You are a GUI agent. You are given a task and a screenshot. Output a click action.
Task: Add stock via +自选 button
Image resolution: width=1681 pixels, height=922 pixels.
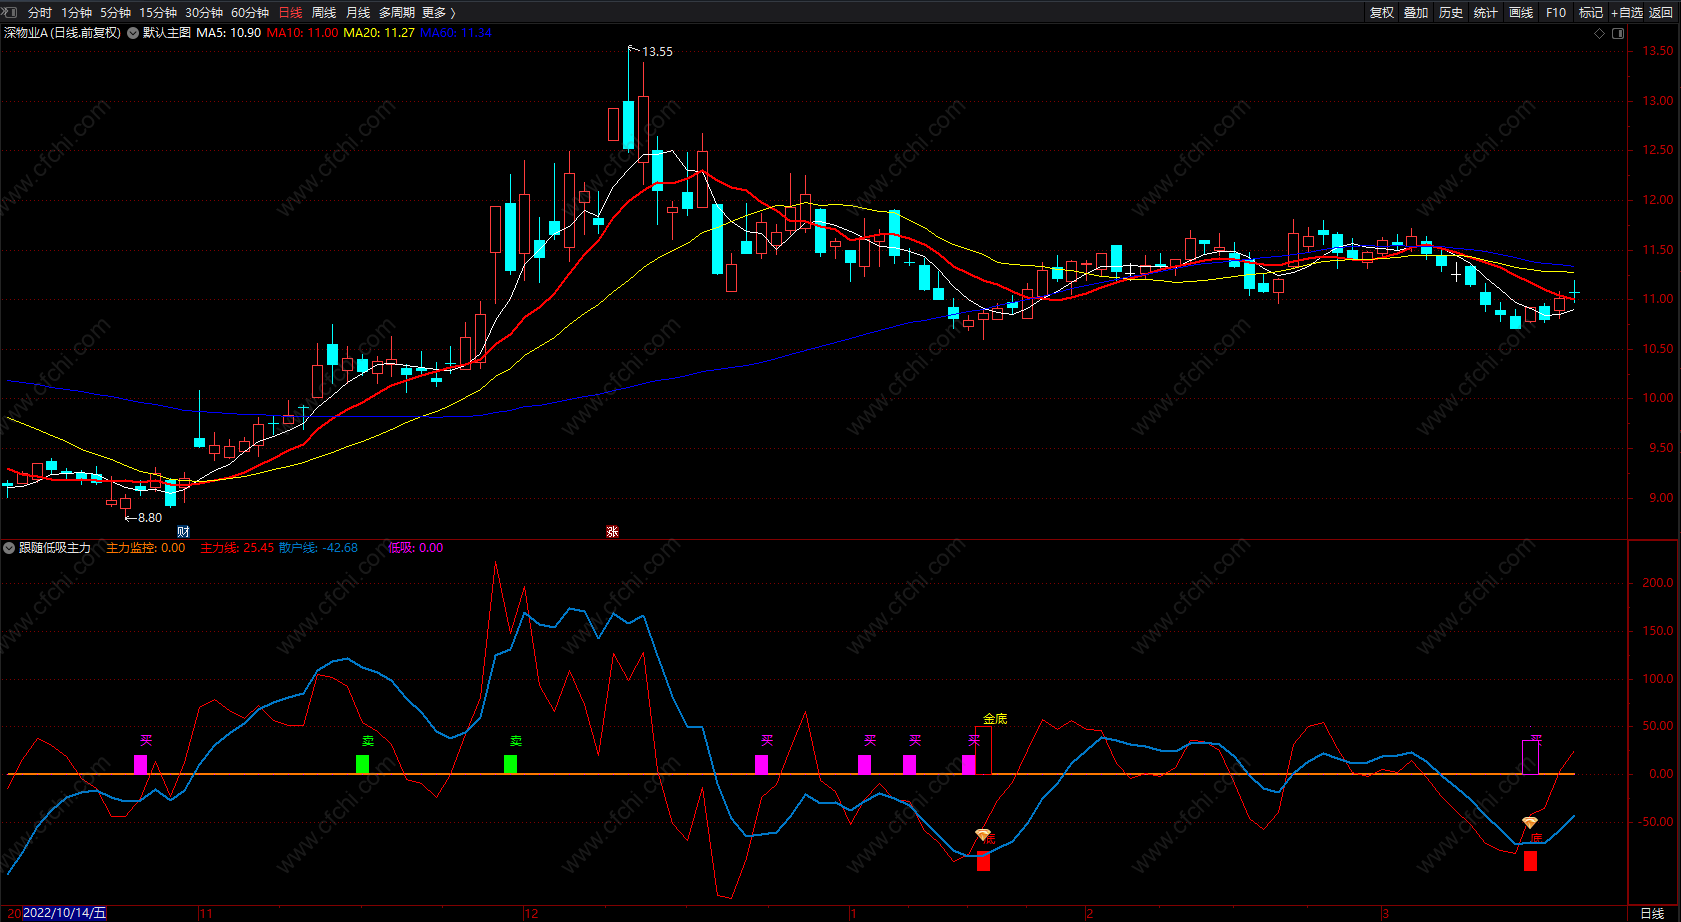tap(1627, 13)
